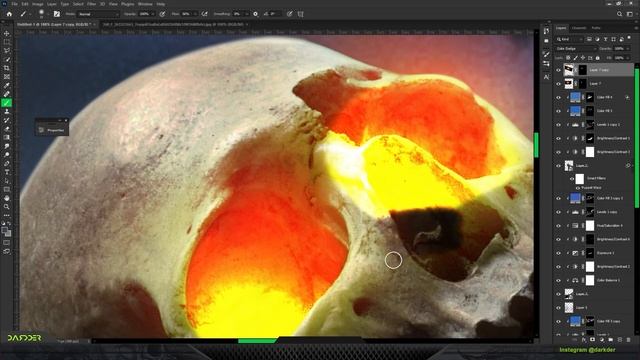
Task: Open the Flow value dropdown
Action: click(x=195, y=14)
